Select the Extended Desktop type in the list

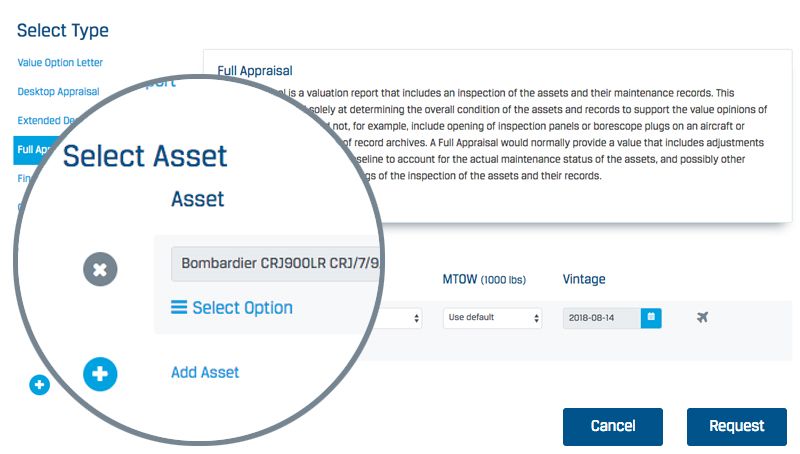40,121
